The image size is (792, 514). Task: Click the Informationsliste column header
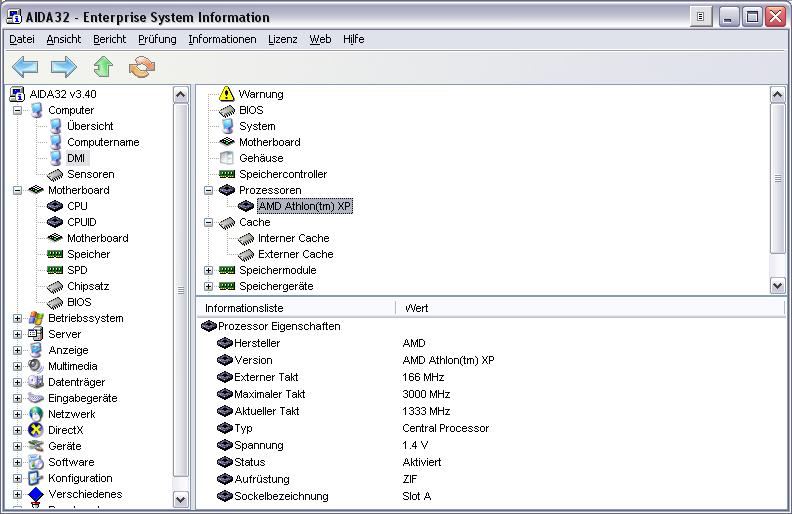pos(296,308)
